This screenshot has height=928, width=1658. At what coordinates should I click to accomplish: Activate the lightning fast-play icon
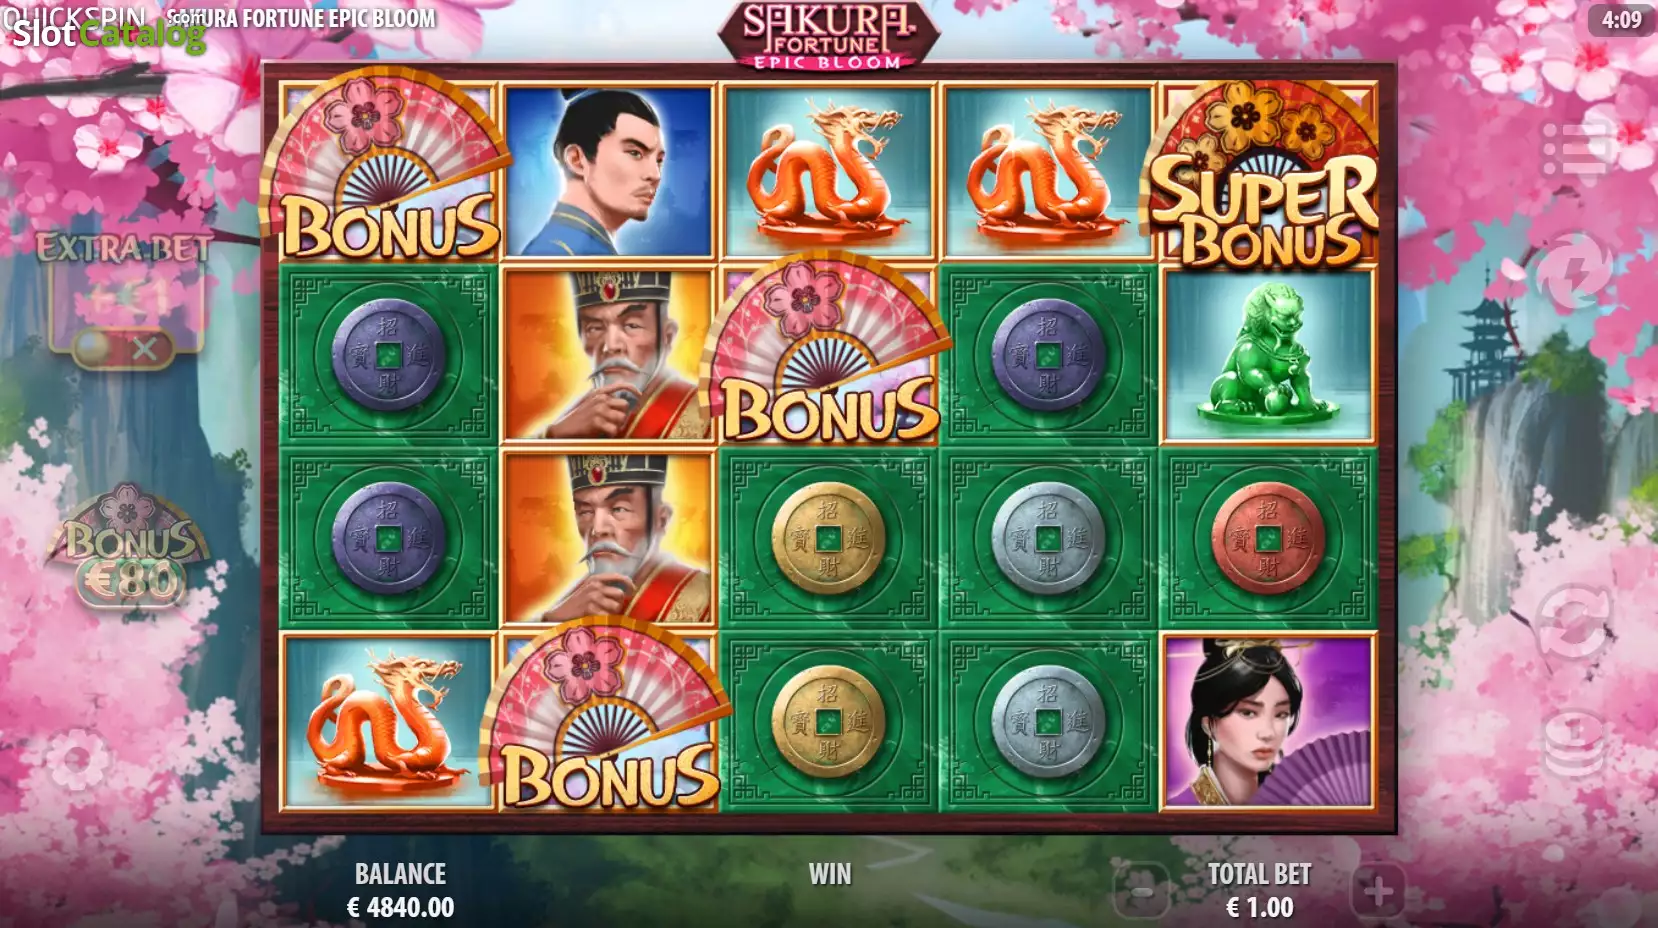coord(1574,271)
